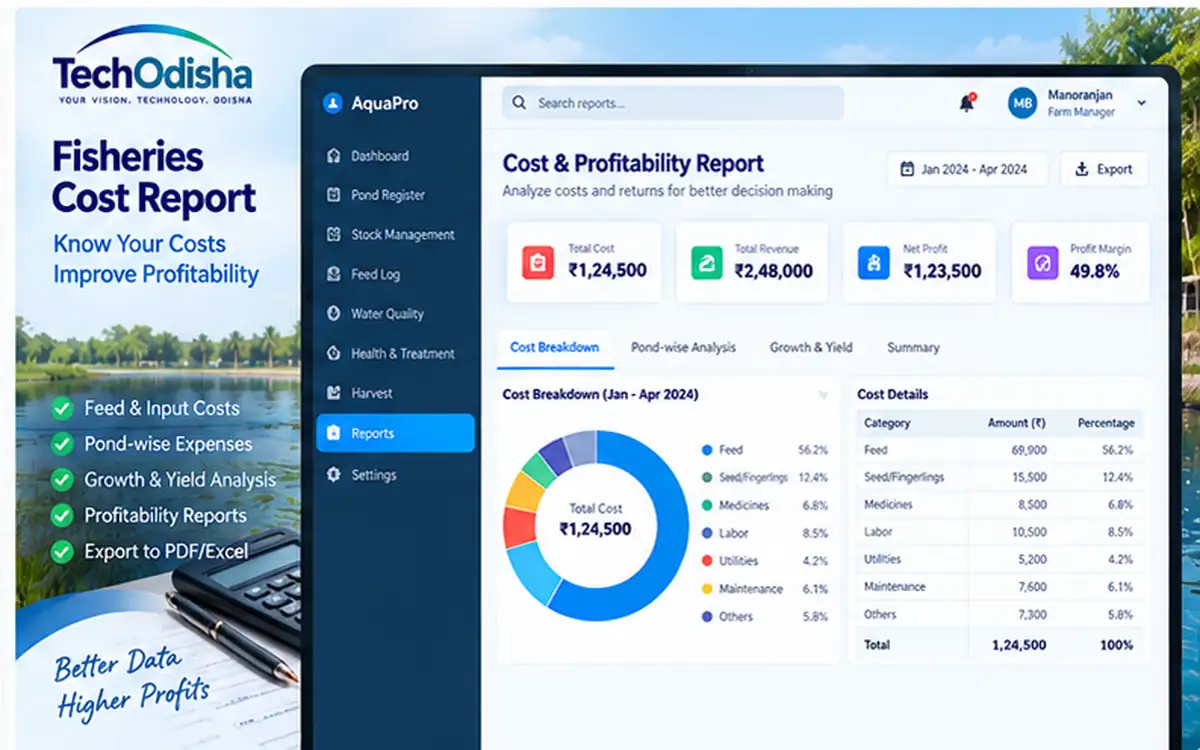Click the Category column header

pyautogui.click(x=887, y=423)
